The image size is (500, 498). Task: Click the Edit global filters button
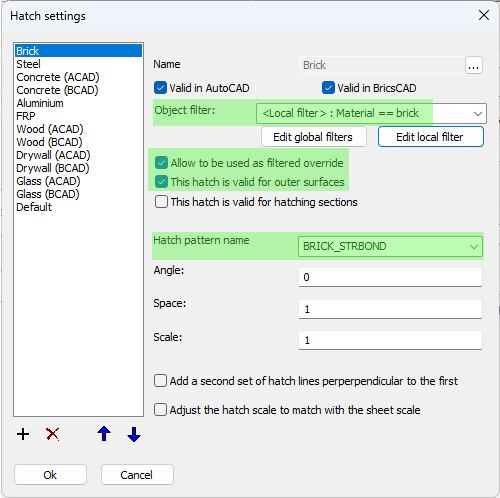coord(314,137)
